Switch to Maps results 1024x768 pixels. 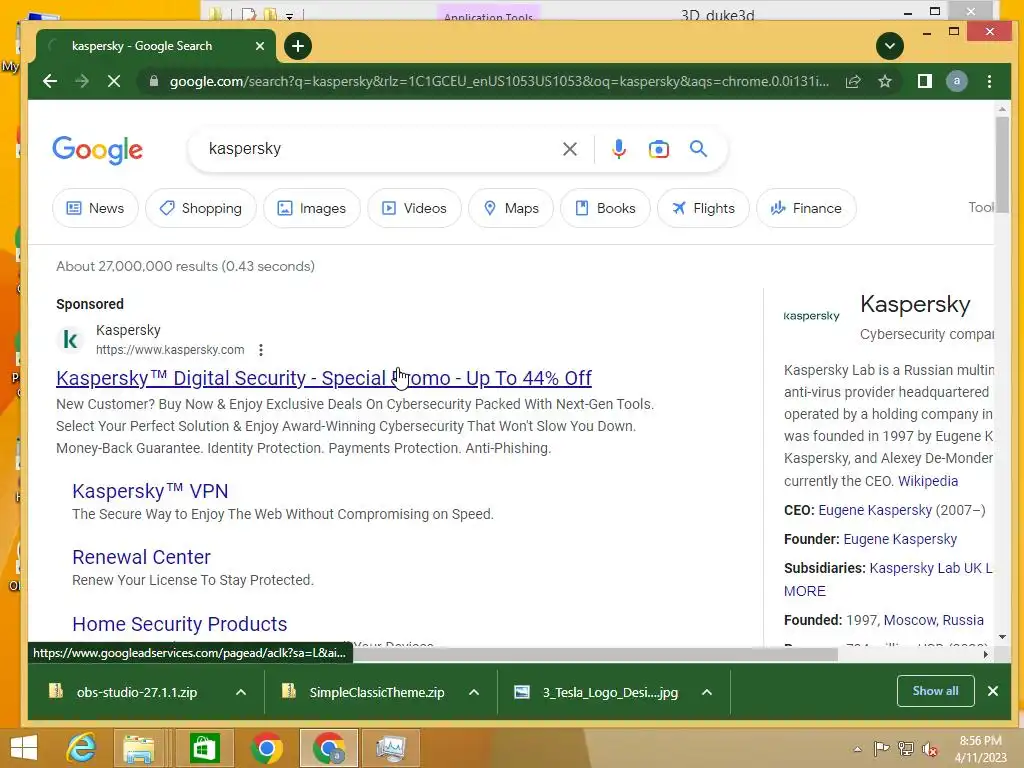[x=511, y=208]
